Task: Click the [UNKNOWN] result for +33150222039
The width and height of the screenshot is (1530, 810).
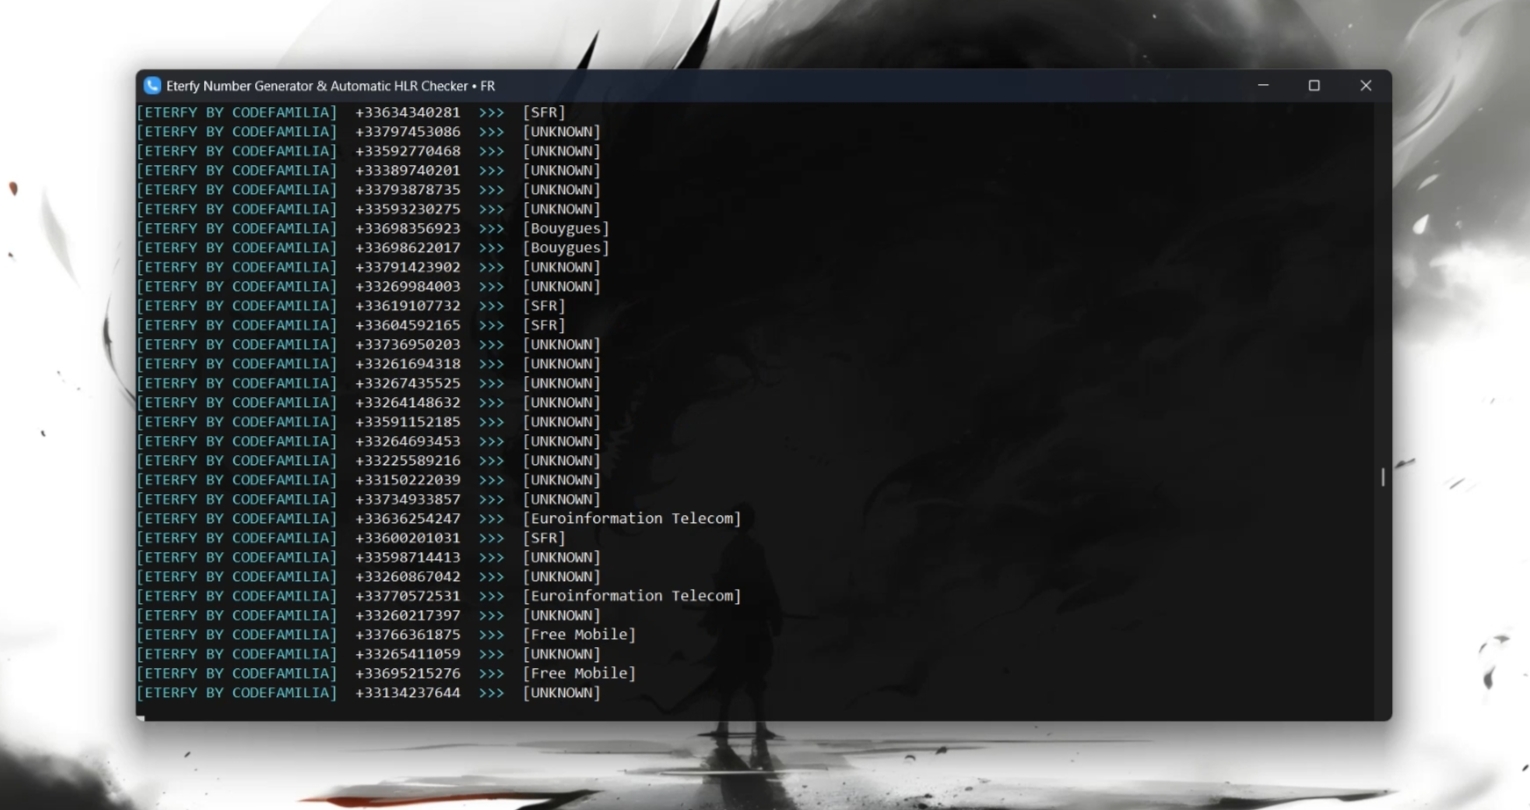Action: pyautogui.click(x=561, y=480)
